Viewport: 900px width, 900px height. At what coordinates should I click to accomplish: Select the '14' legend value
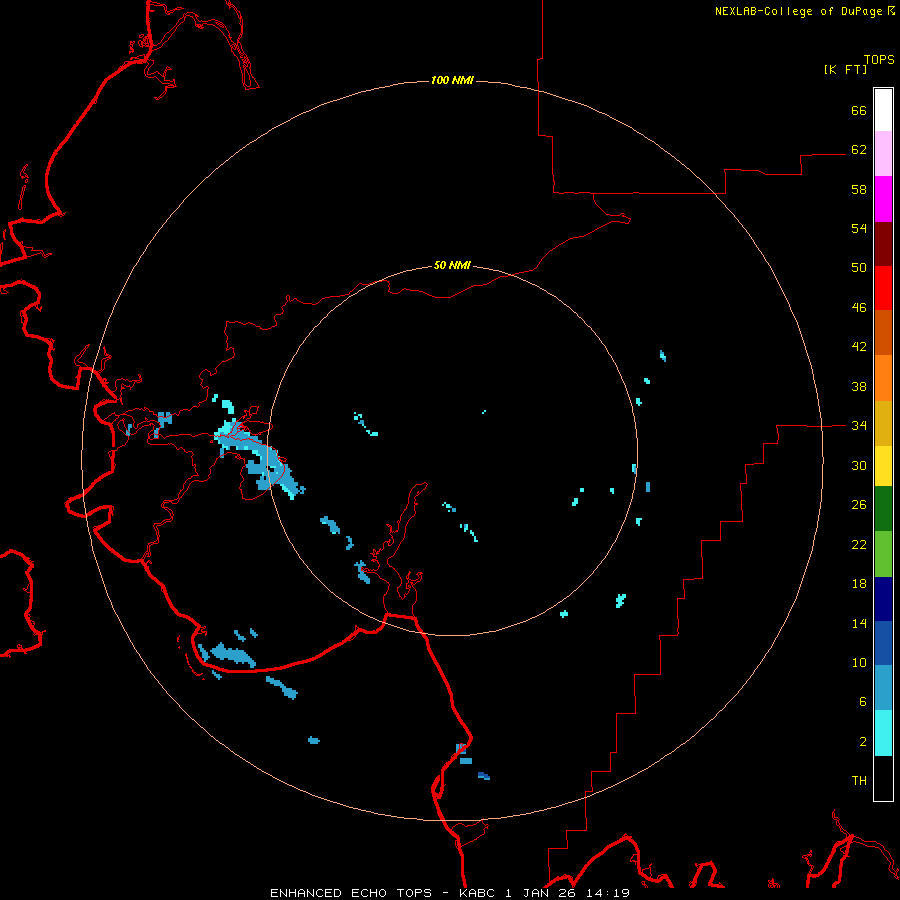(x=859, y=623)
